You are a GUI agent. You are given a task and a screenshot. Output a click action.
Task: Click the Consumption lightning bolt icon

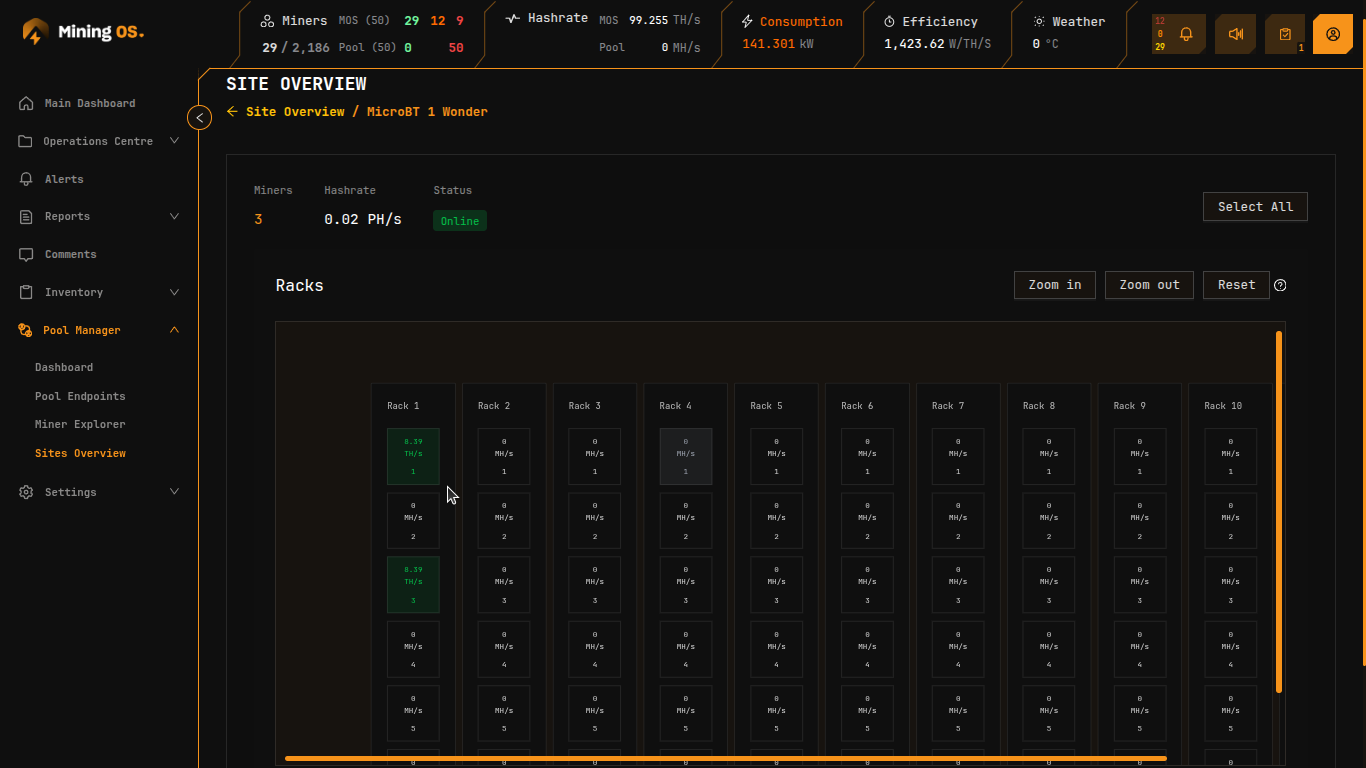[x=745, y=21]
